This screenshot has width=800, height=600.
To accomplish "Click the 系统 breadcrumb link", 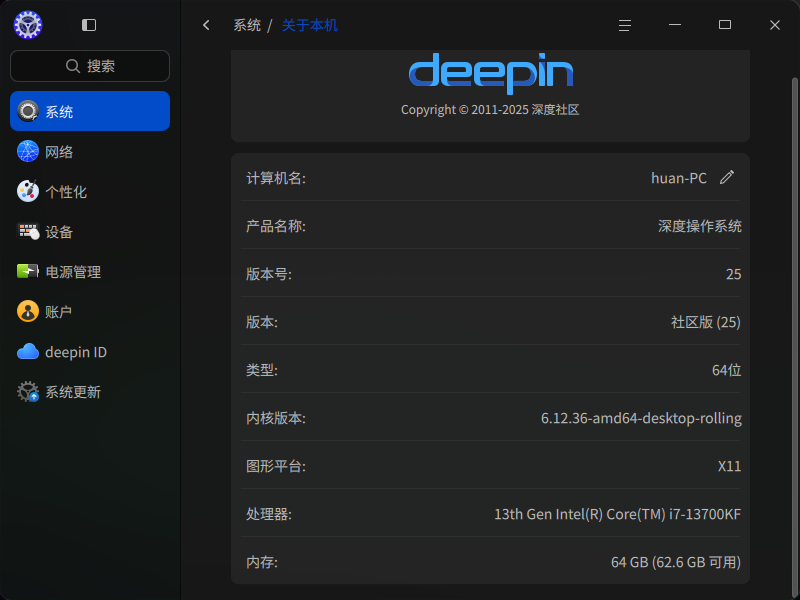I will click(247, 25).
